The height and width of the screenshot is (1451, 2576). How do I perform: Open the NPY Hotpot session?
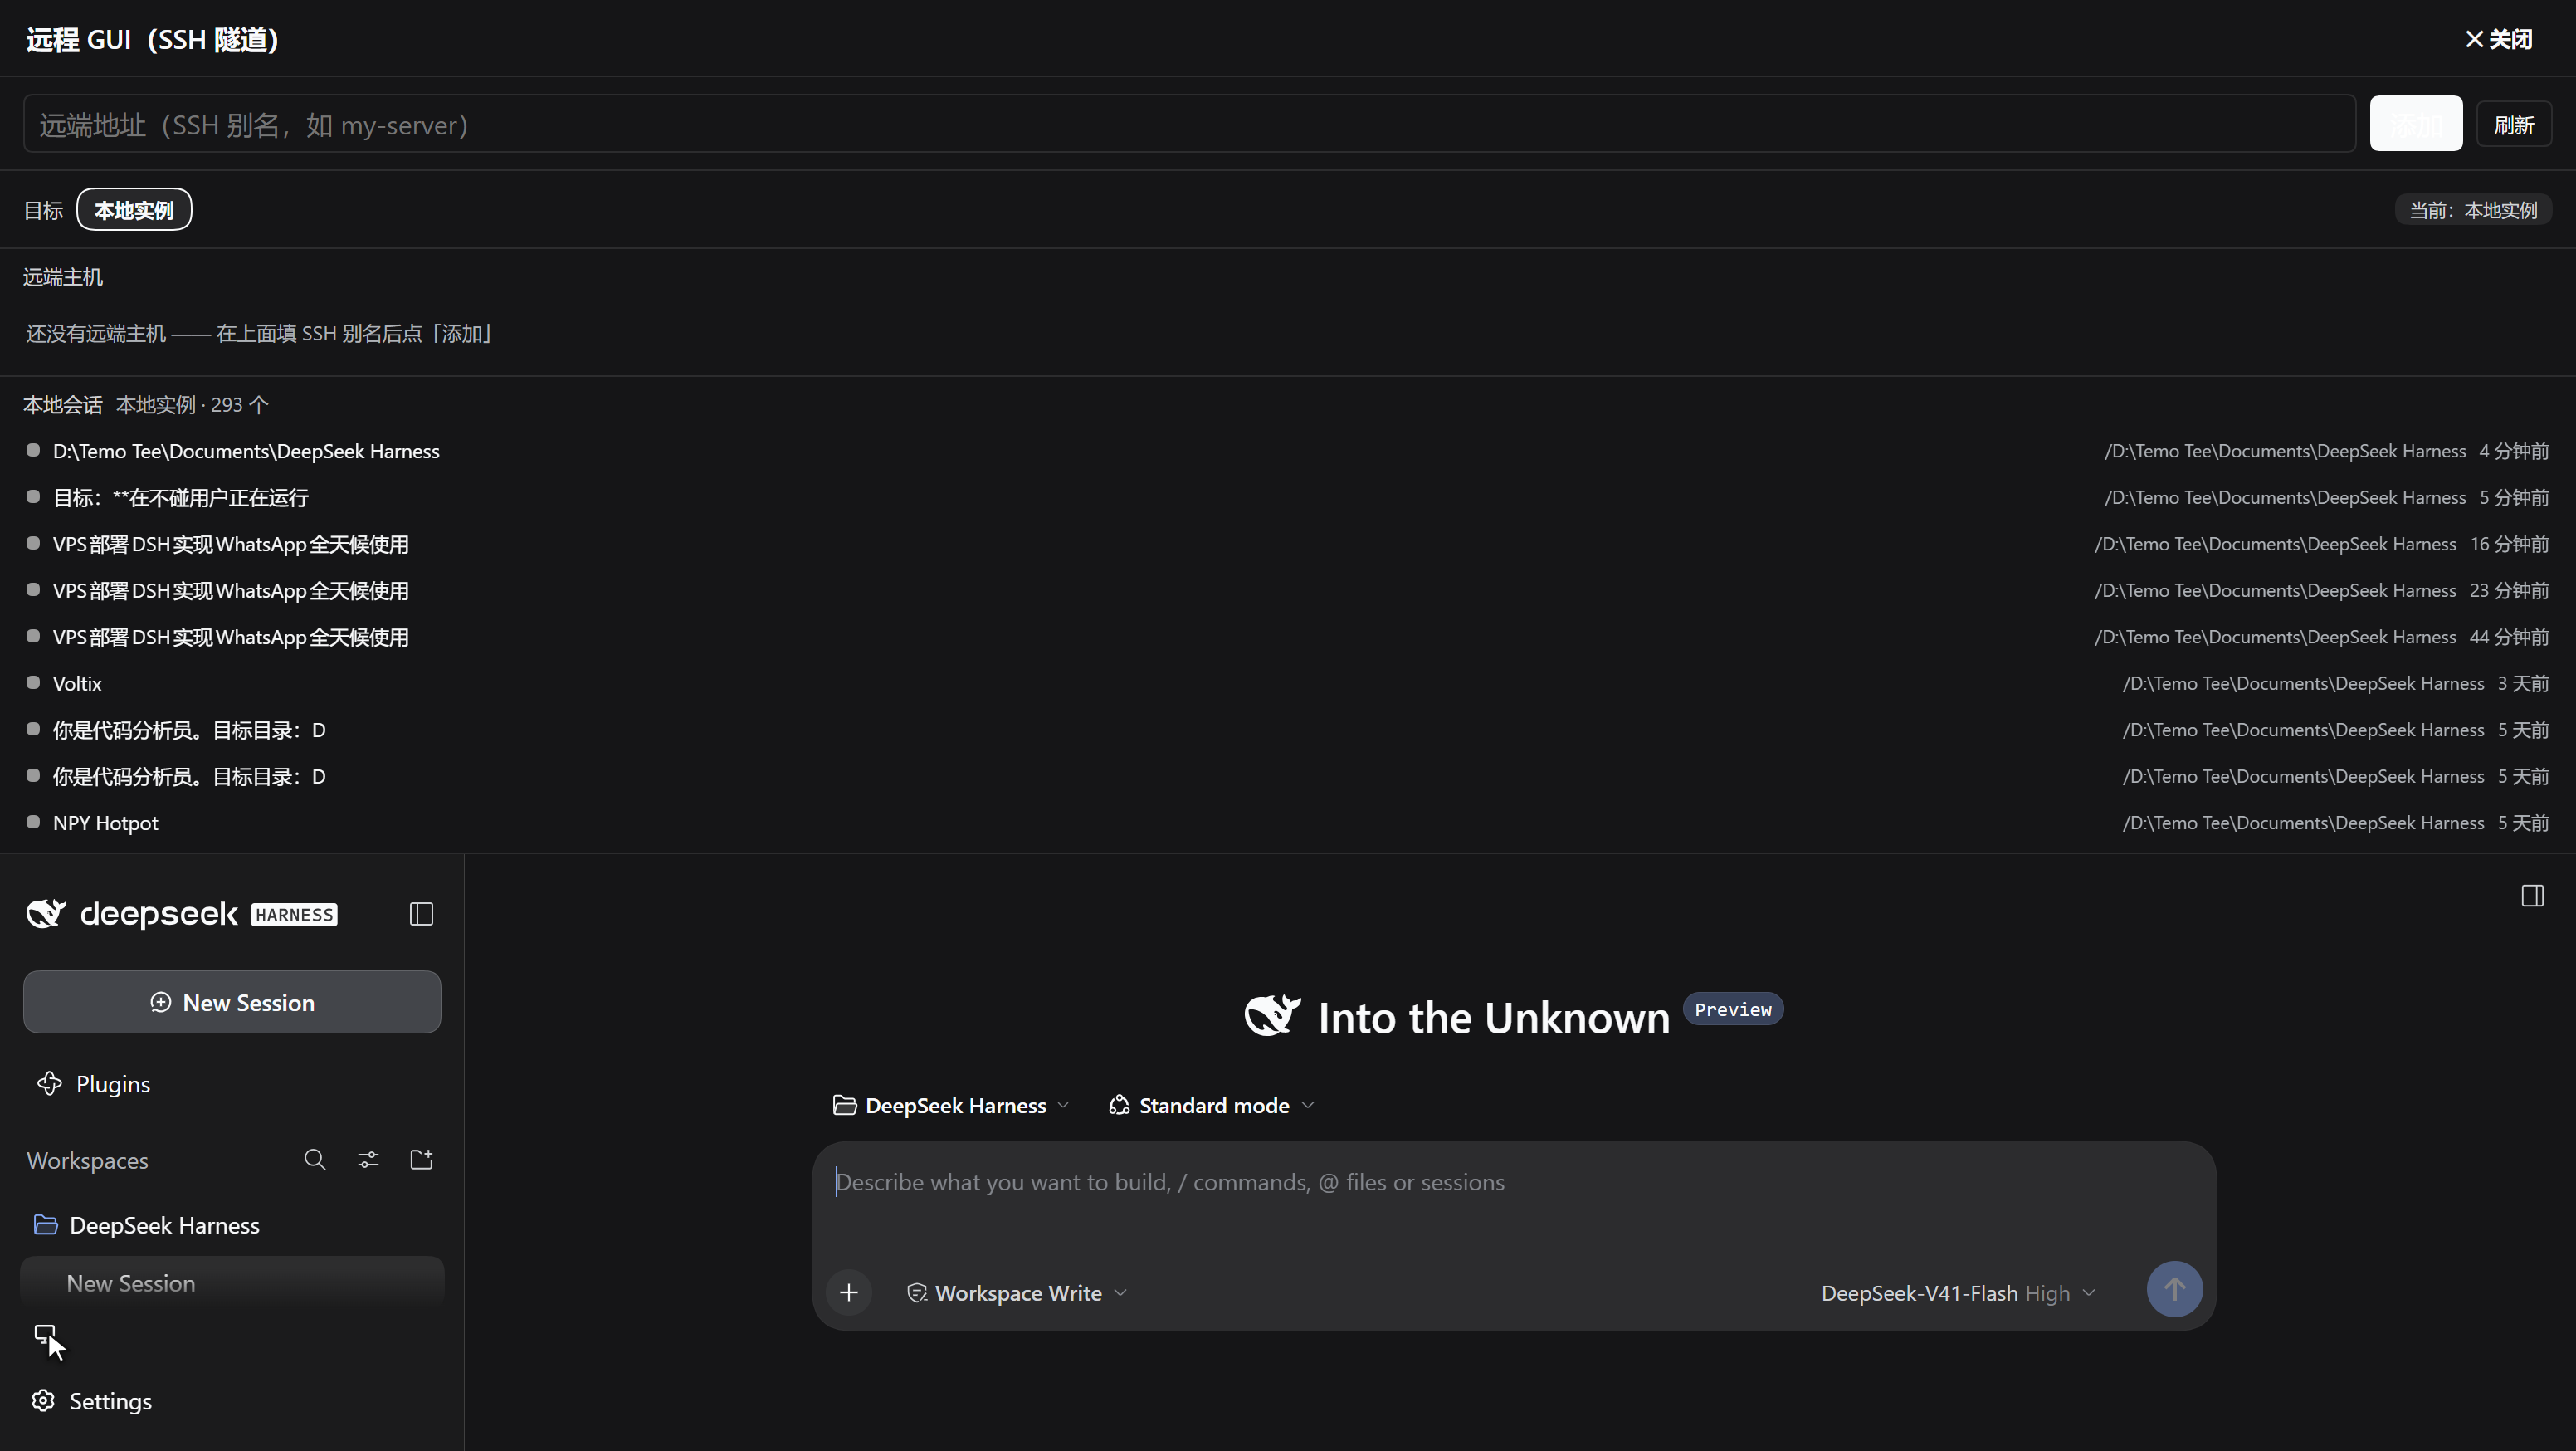(x=1287, y=822)
